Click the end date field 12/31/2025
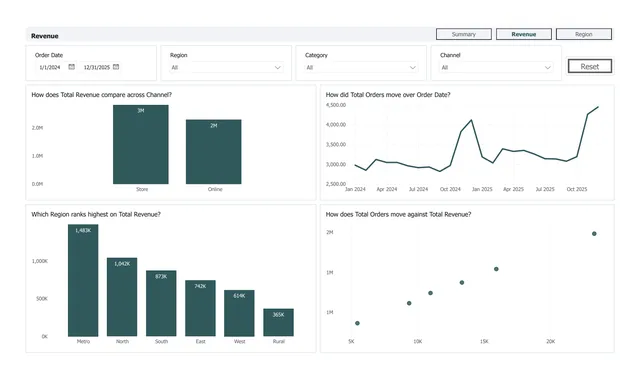This screenshot has width=640, height=370. [97, 67]
